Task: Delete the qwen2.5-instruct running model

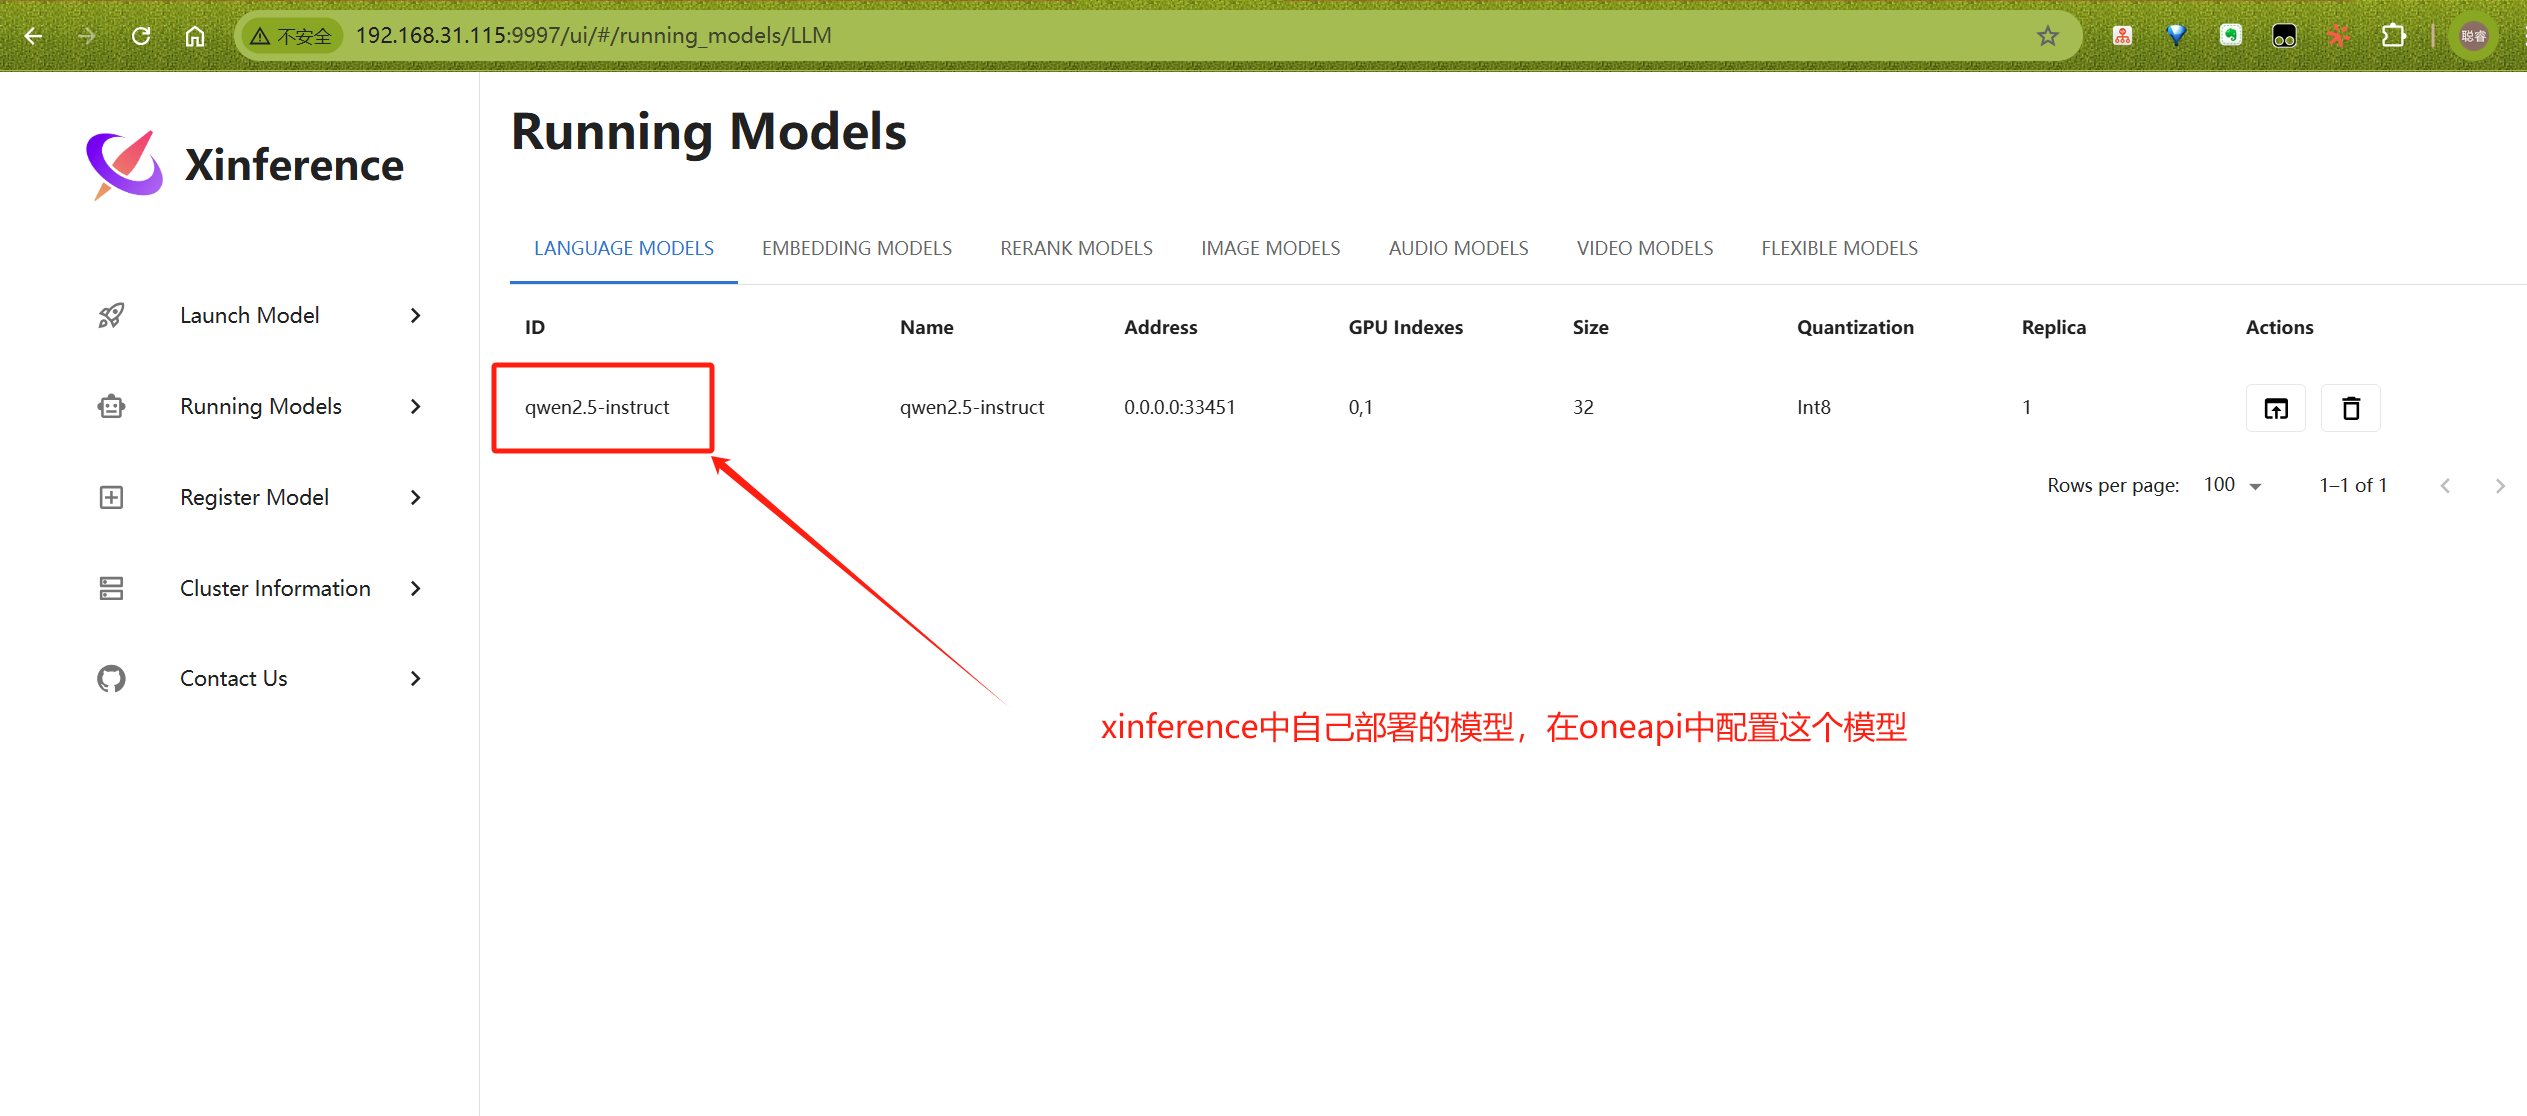Action: coord(2350,408)
